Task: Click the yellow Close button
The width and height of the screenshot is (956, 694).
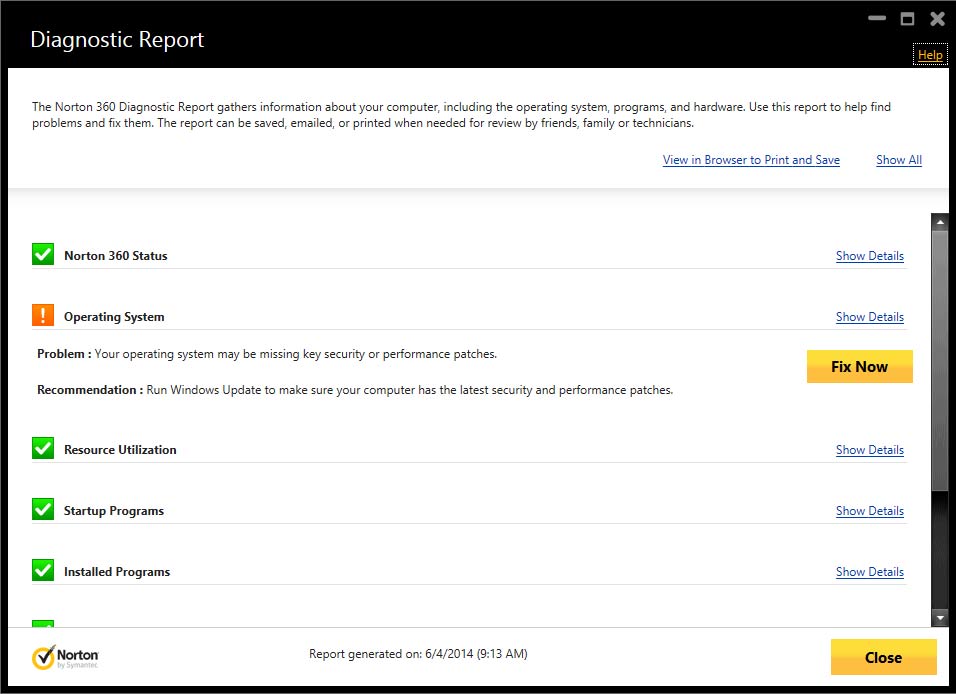Action: [883, 657]
